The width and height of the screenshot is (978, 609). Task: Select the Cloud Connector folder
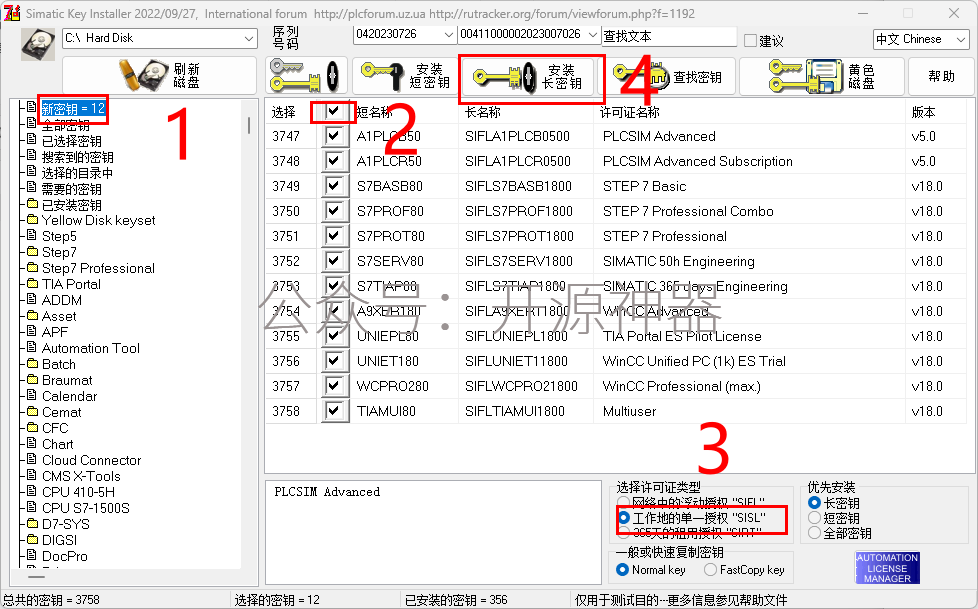(91, 460)
